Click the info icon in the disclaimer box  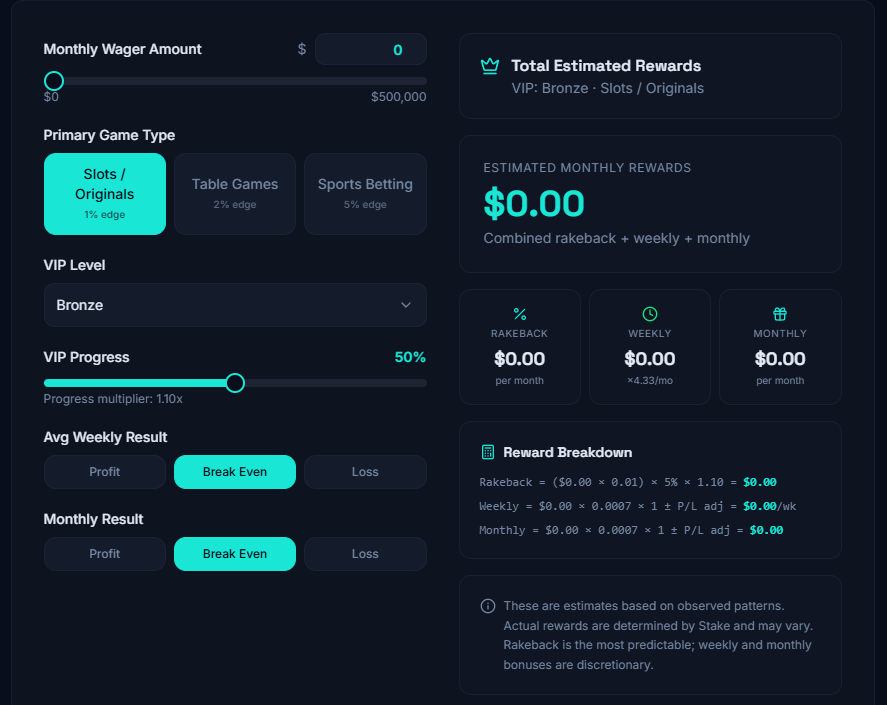[488, 606]
